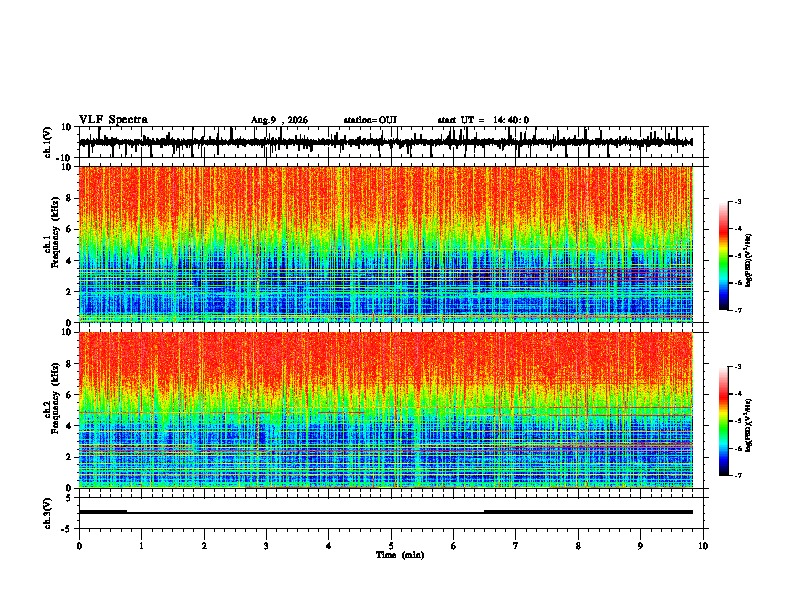Click the ch.2 spectrogram color scale bar

tap(724, 421)
